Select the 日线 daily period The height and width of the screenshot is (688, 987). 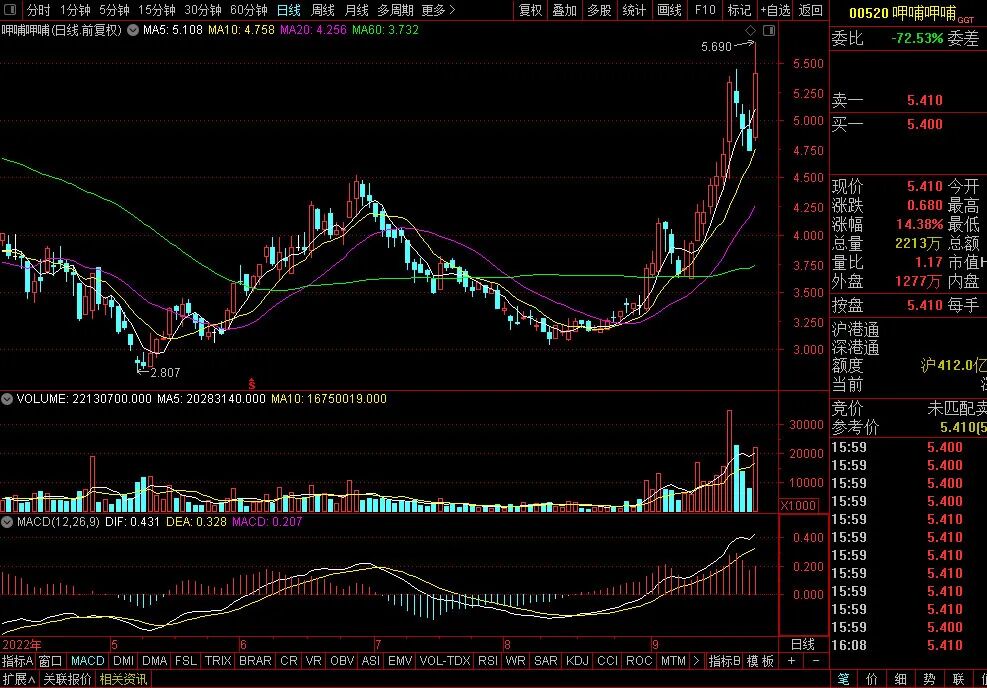[x=289, y=10]
